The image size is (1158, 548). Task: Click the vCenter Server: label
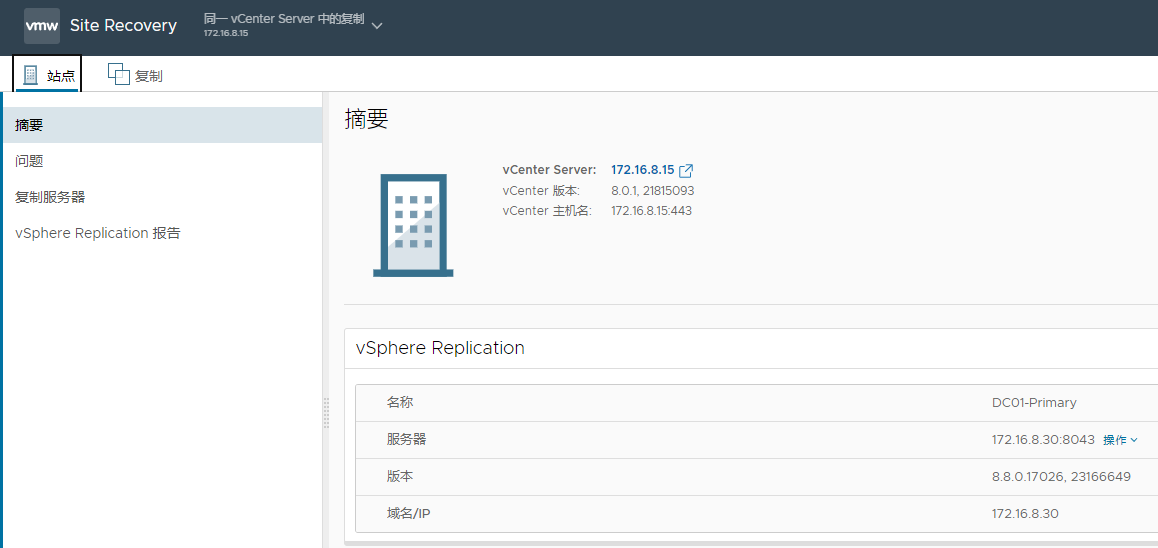(549, 171)
